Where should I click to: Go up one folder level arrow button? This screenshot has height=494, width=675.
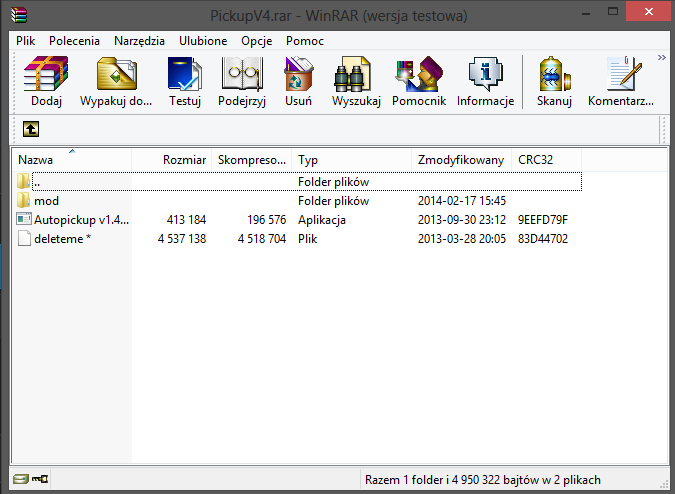pyautogui.click(x=31, y=129)
